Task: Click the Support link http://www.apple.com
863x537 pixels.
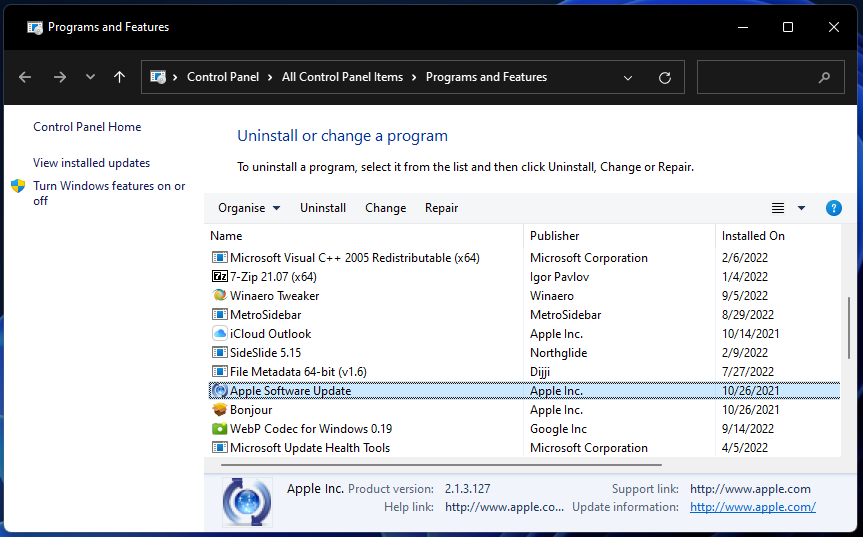Action: (750, 489)
